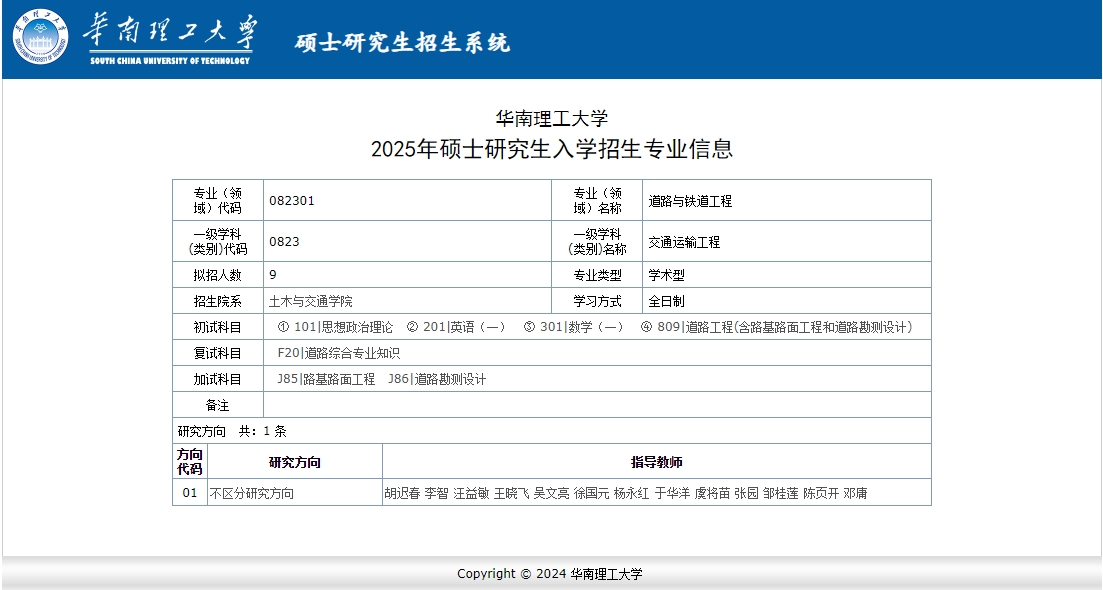Click the 备注 label cell
Screen dimensions: 1103x590
[218, 405]
